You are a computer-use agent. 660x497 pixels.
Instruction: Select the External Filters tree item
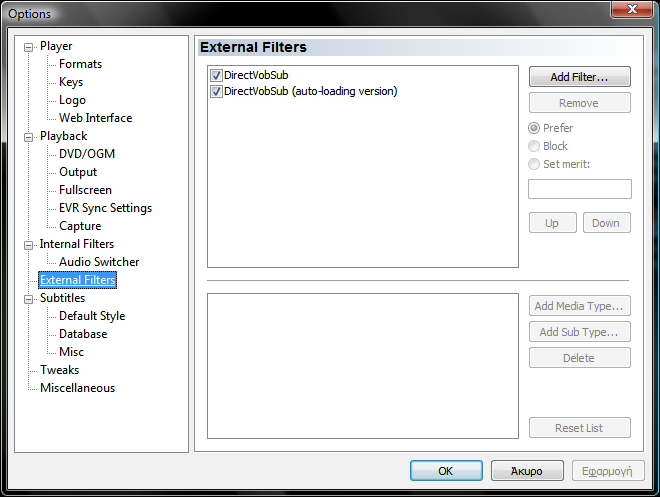(x=77, y=280)
